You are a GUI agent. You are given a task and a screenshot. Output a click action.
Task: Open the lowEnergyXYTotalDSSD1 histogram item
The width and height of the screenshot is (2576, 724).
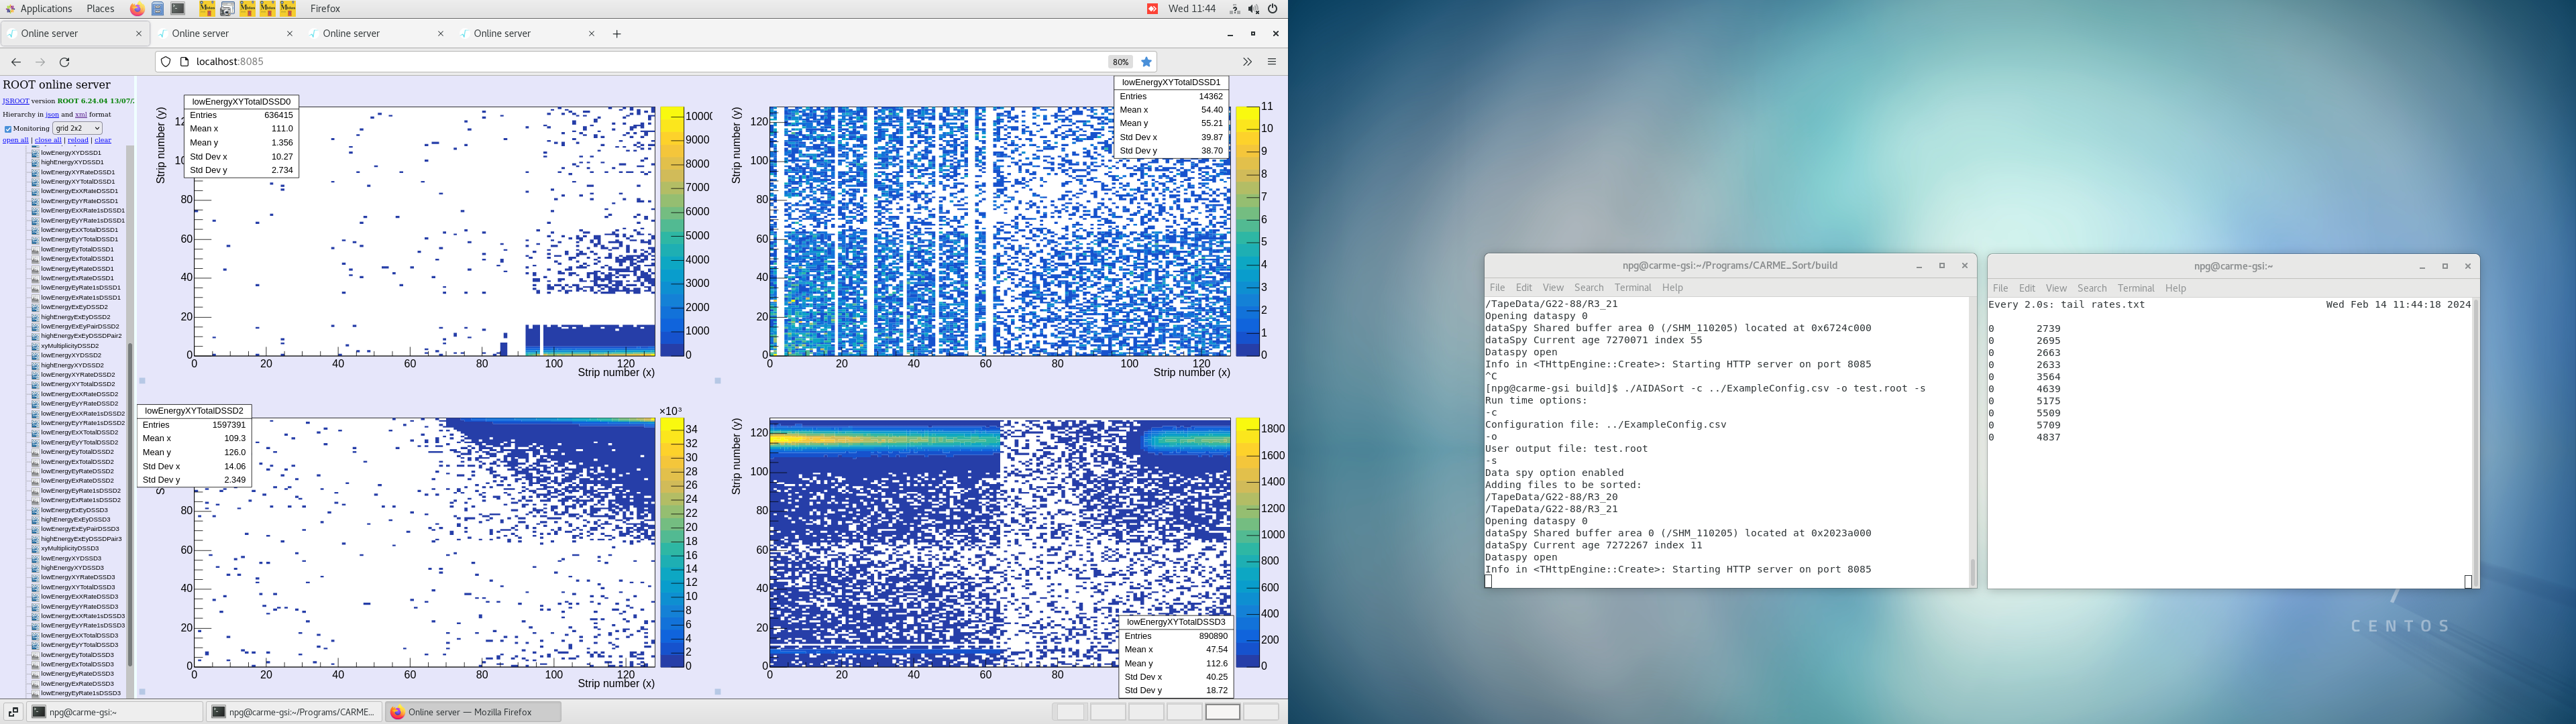(x=77, y=182)
